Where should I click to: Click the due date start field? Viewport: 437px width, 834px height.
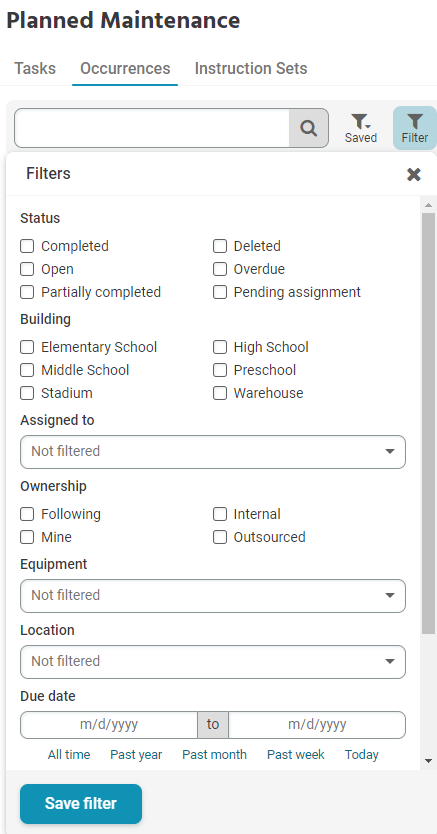point(109,724)
